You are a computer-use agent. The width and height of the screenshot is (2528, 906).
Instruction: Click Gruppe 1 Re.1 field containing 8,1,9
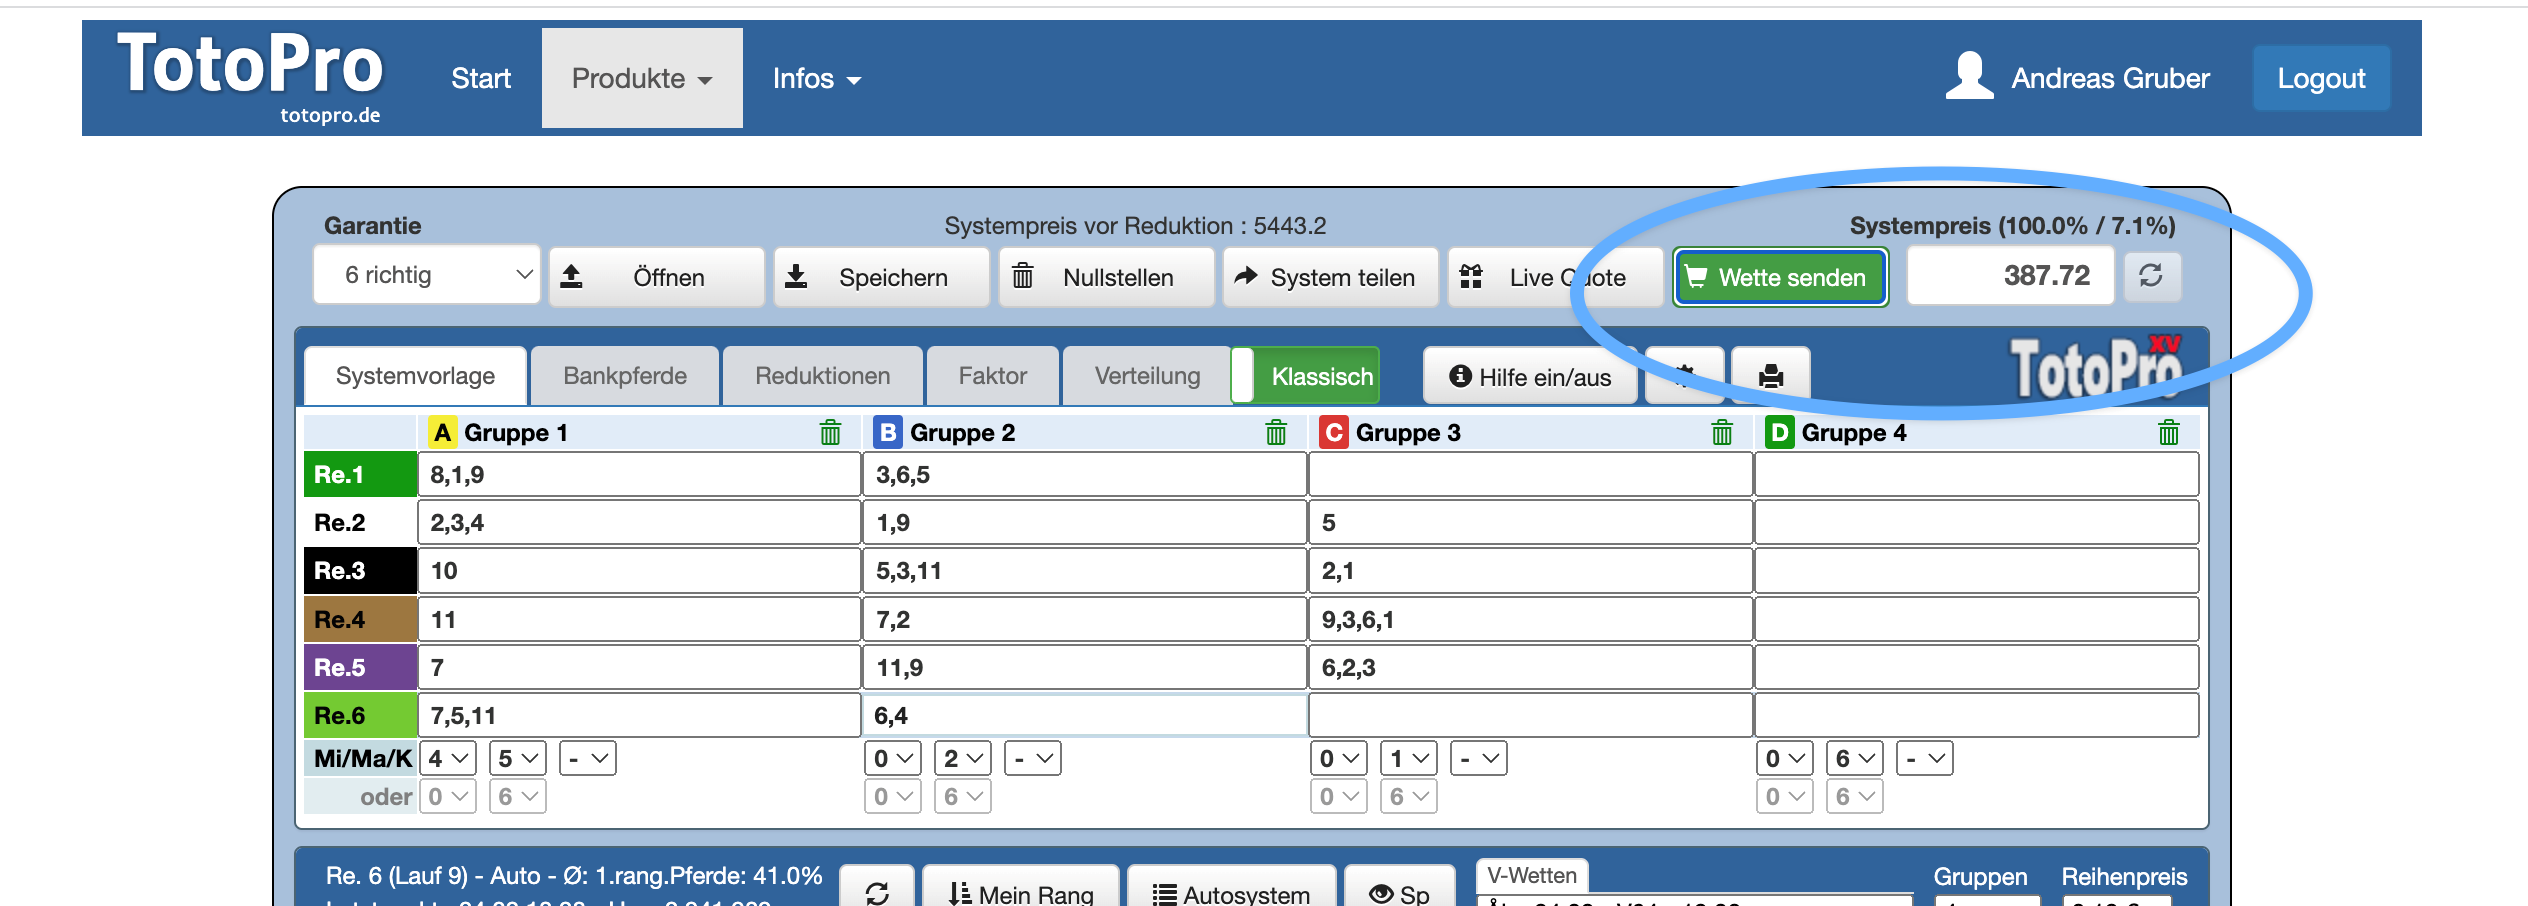640,475
